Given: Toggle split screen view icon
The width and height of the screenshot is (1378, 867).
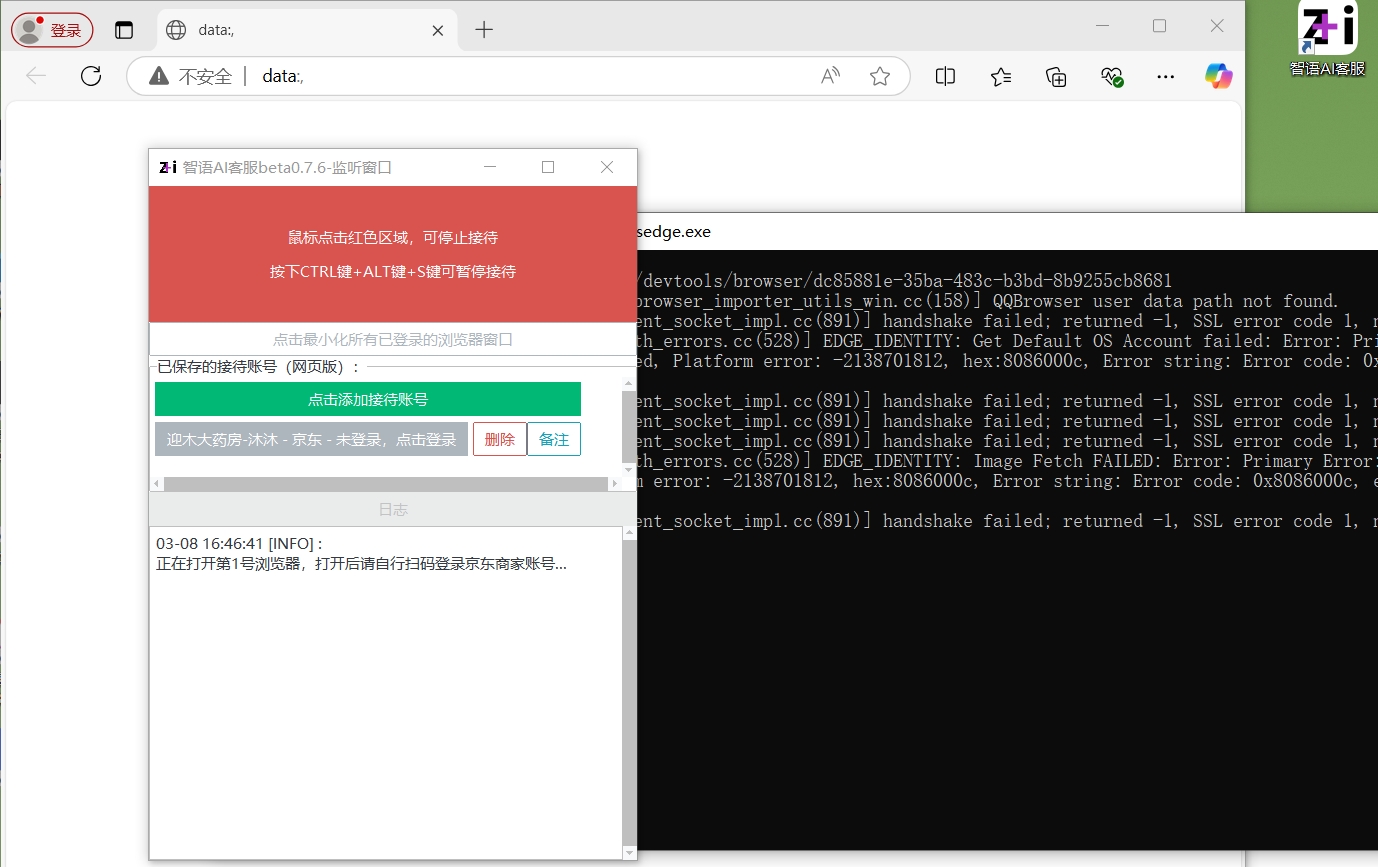Looking at the screenshot, I should click(945, 76).
